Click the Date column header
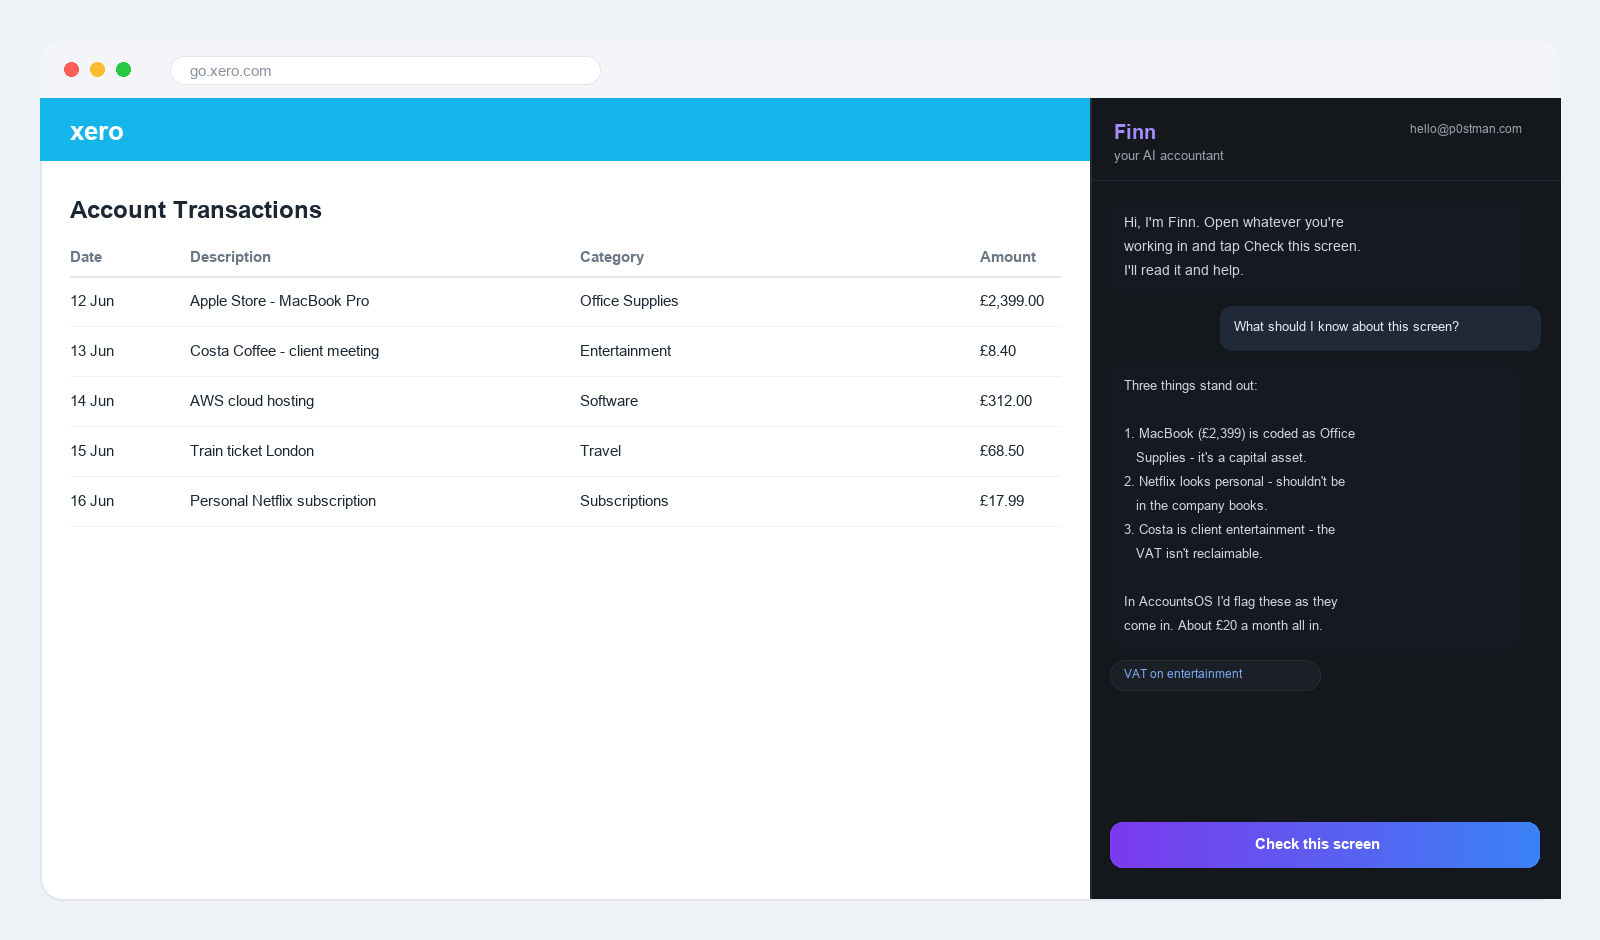The height and width of the screenshot is (940, 1600). 86,257
